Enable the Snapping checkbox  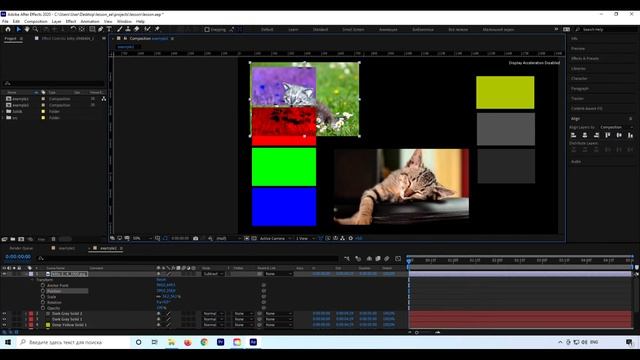[207, 29]
